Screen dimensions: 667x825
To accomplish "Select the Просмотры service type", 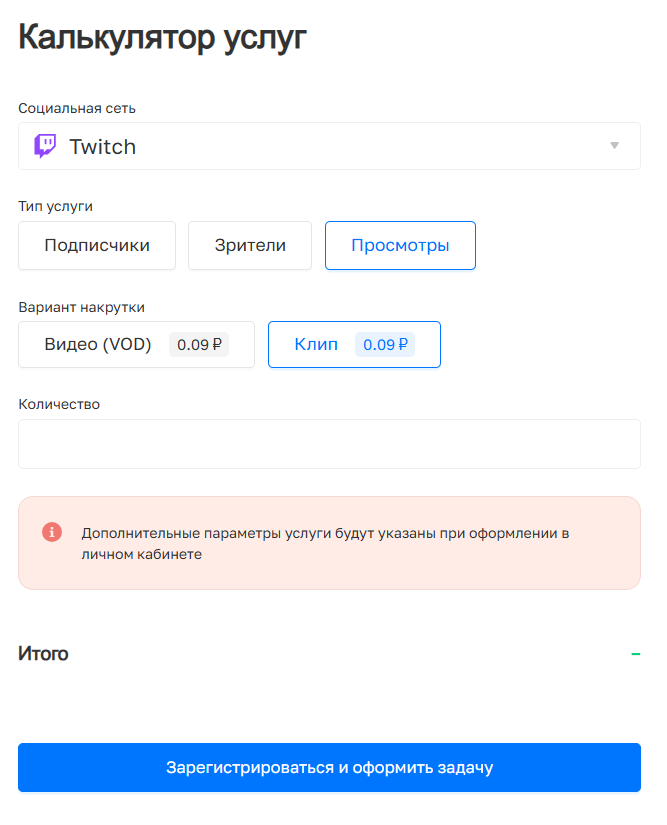I will pyautogui.click(x=400, y=246).
